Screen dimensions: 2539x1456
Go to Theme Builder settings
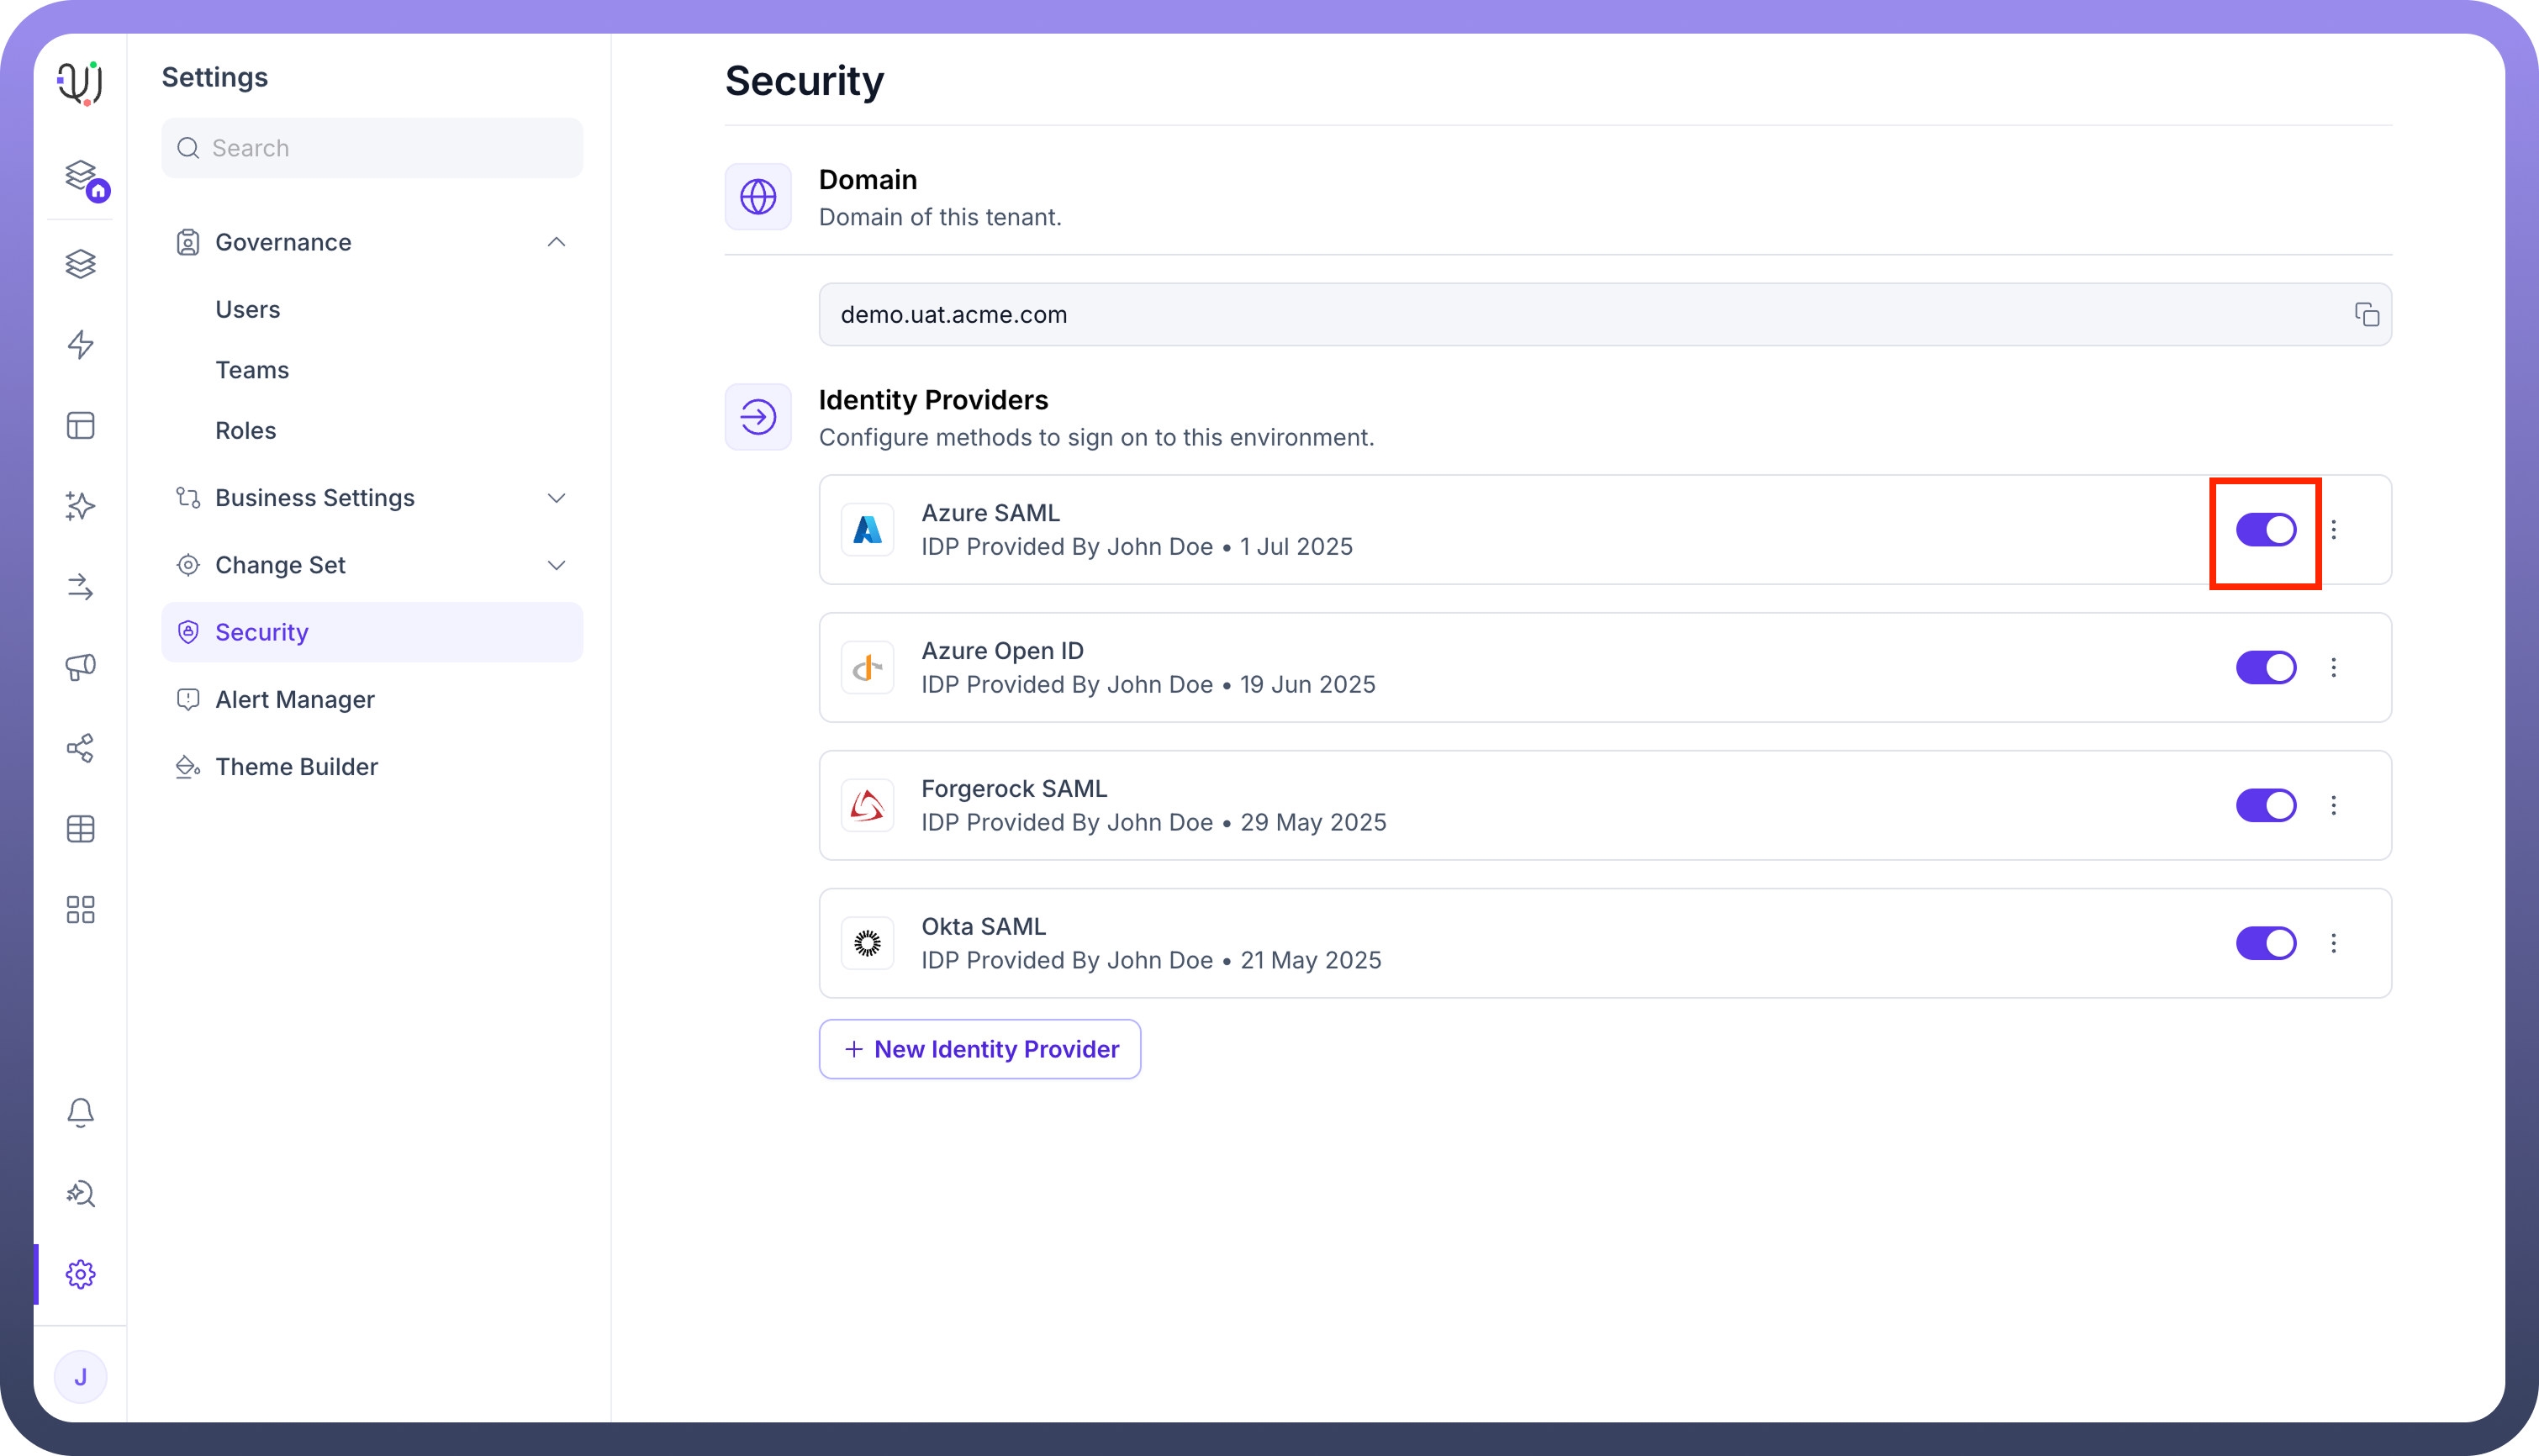[x=296, y=767]
